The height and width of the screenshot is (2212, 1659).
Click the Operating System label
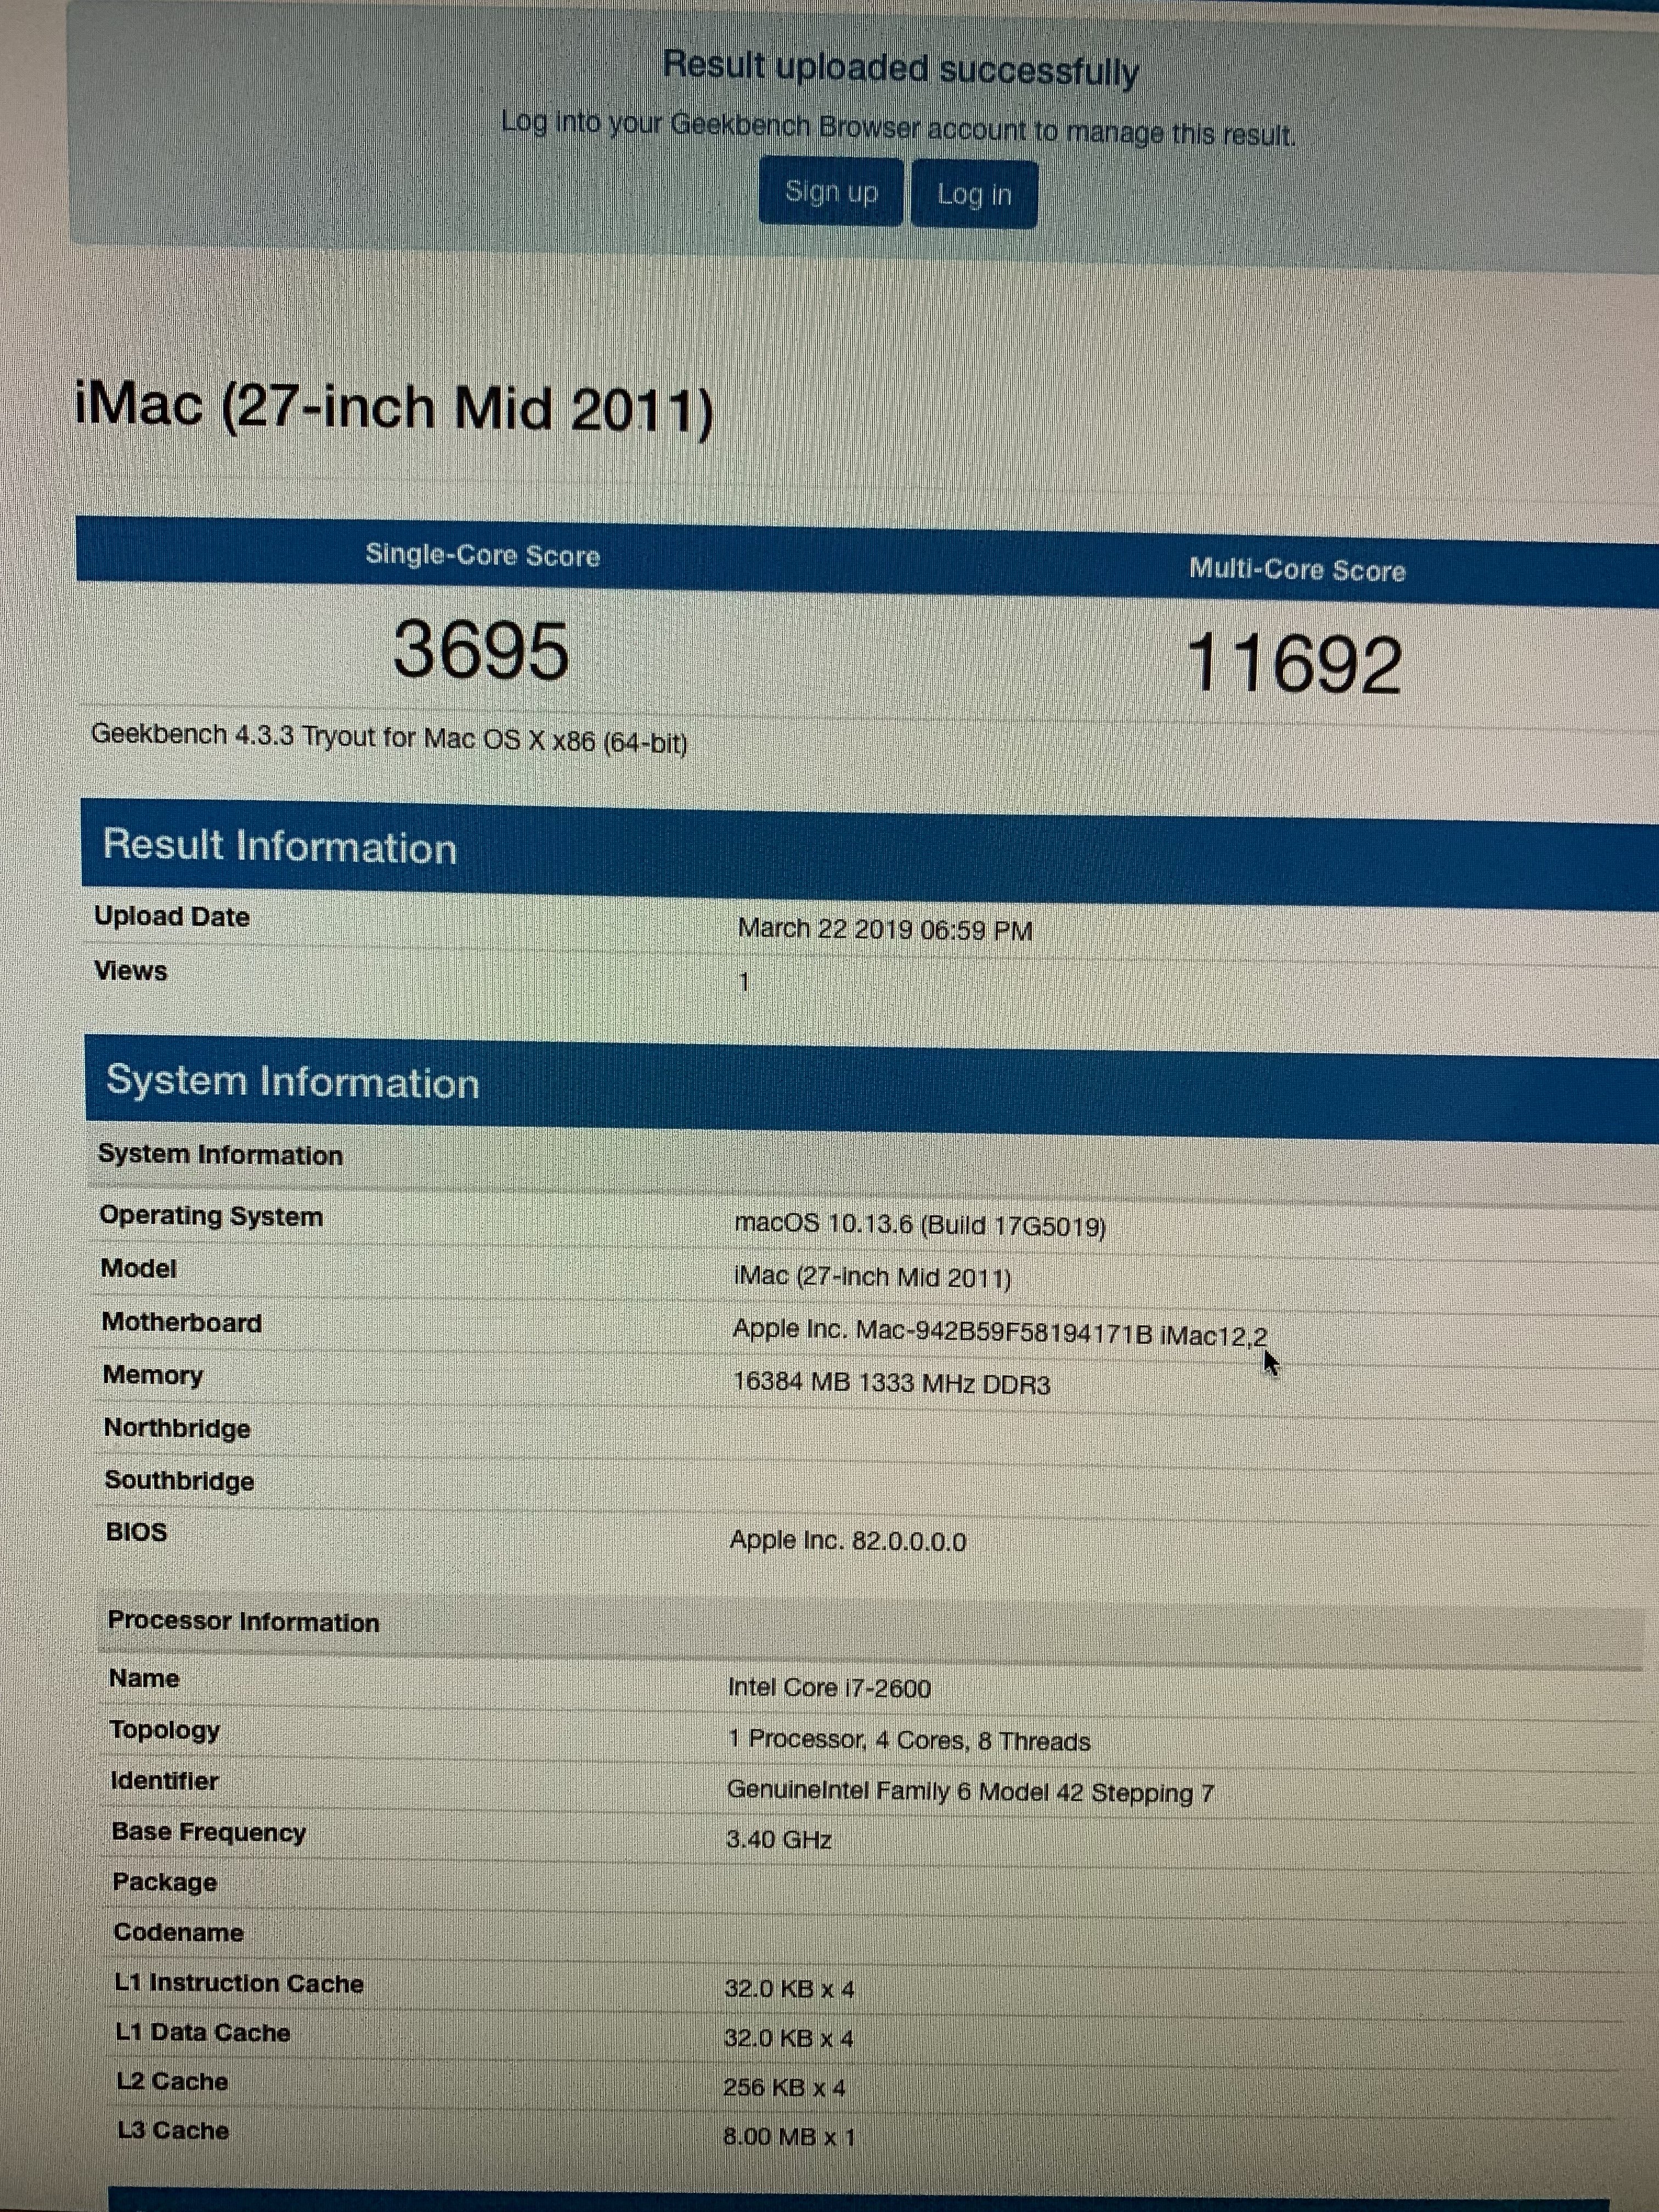coord(211,1216)
